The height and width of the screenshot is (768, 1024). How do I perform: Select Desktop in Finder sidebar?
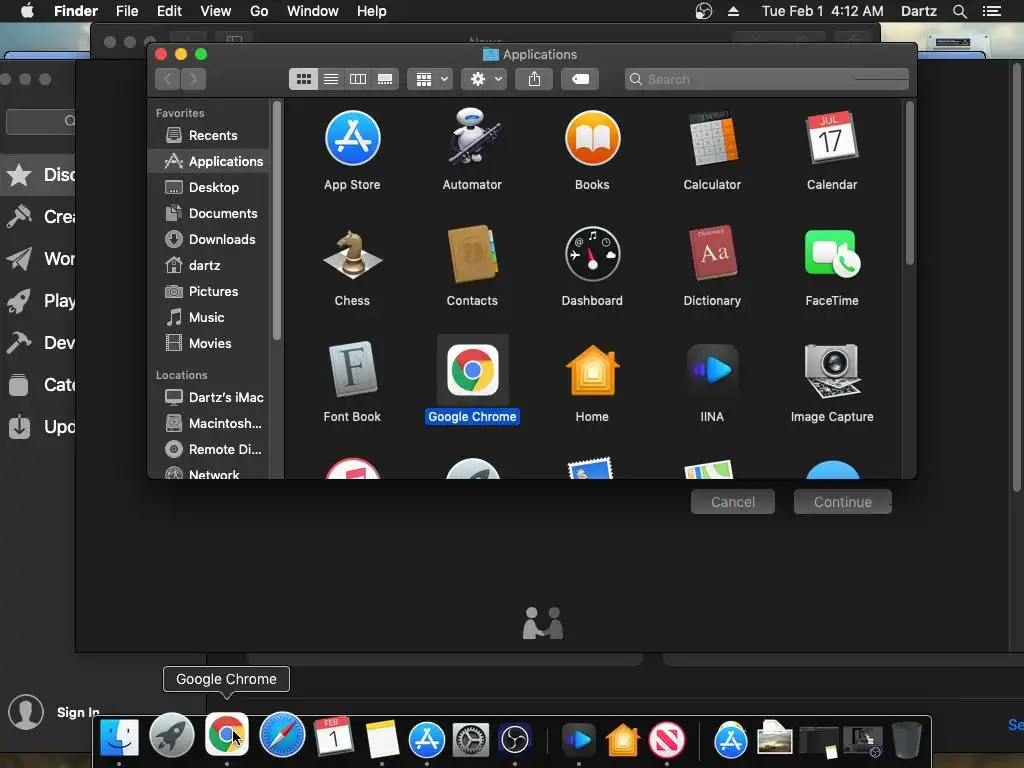tap(208, 187)
